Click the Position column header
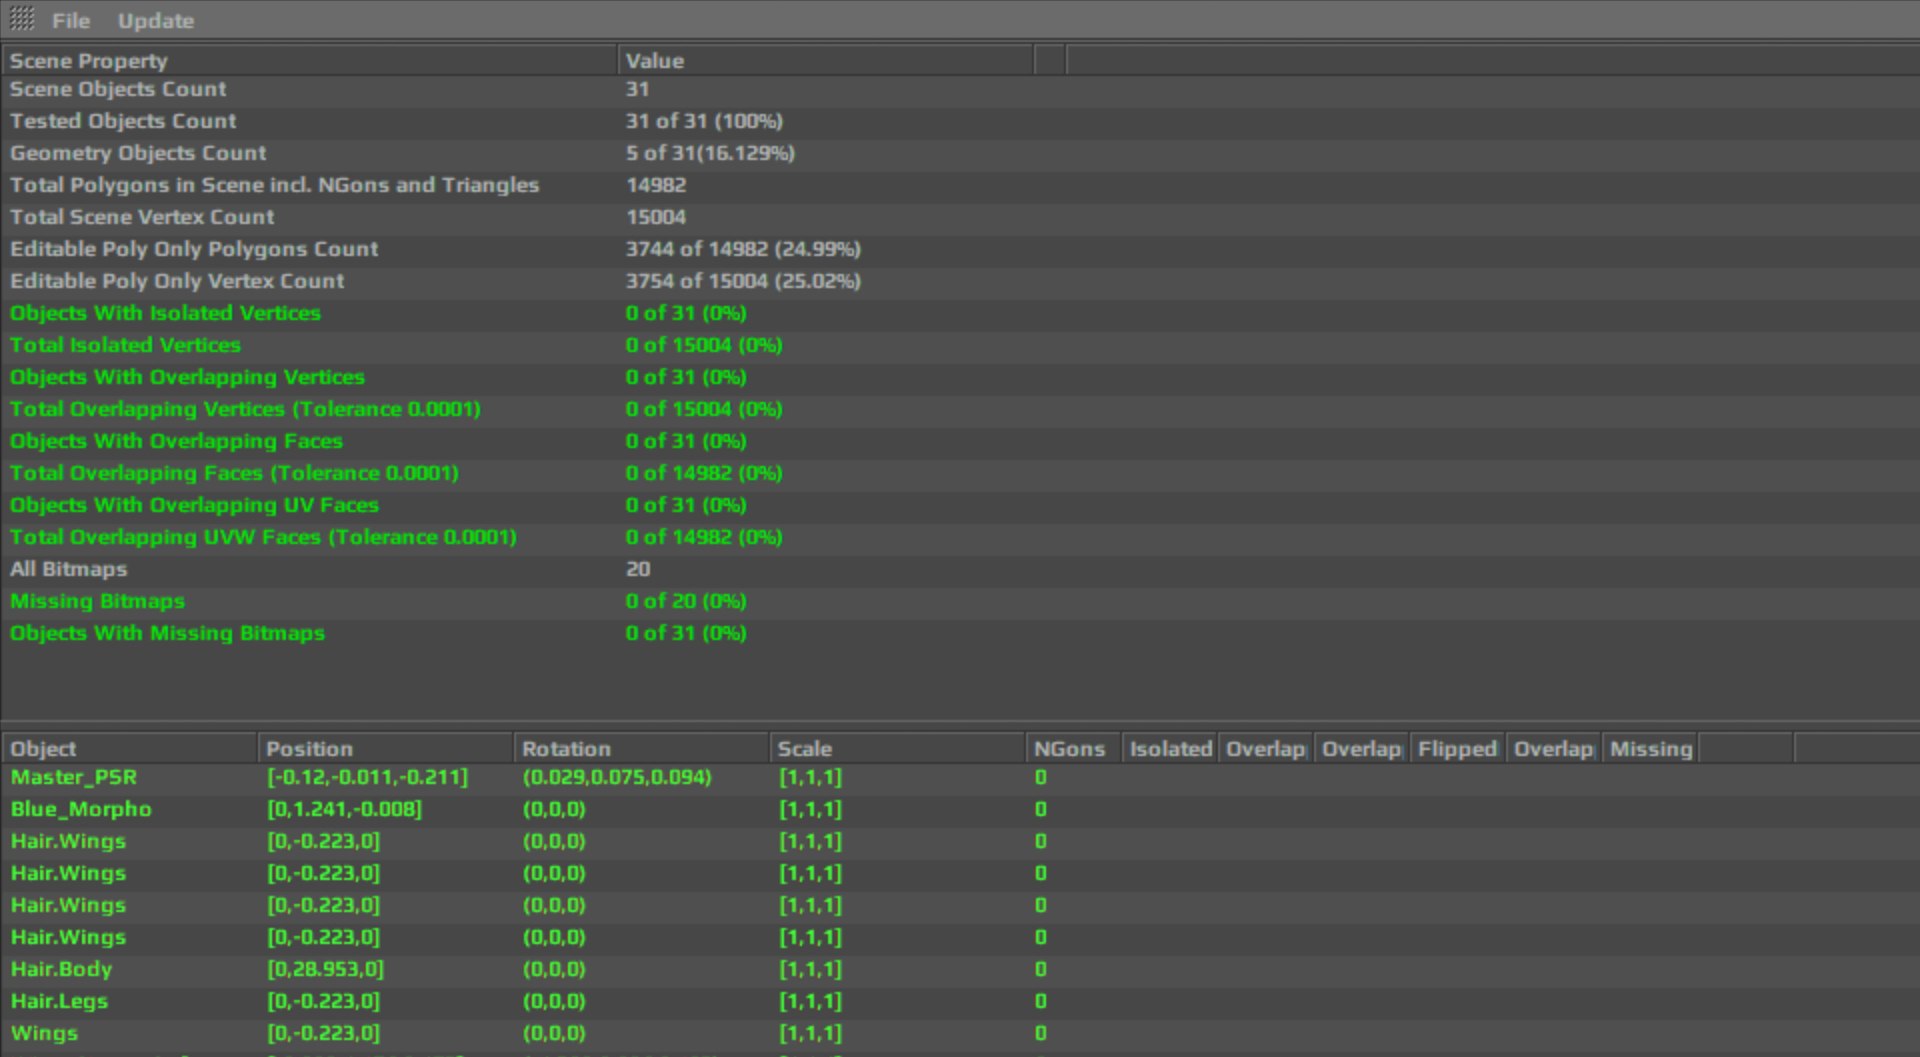 386,749
